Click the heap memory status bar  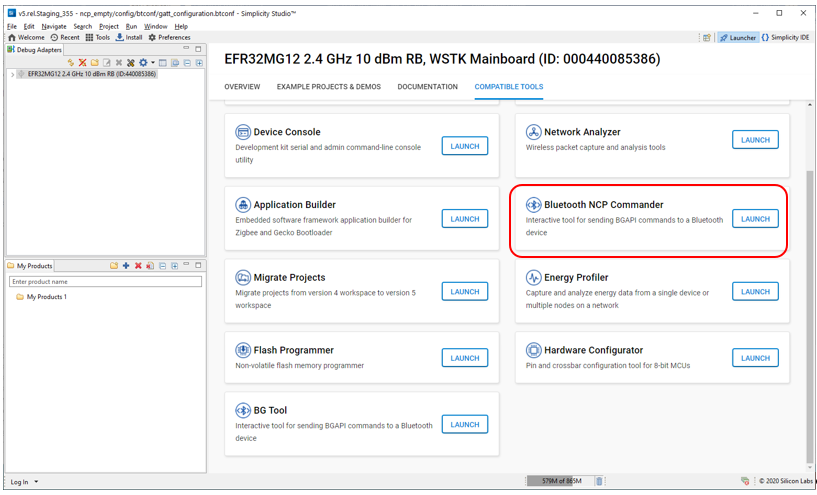pos(561,481)
